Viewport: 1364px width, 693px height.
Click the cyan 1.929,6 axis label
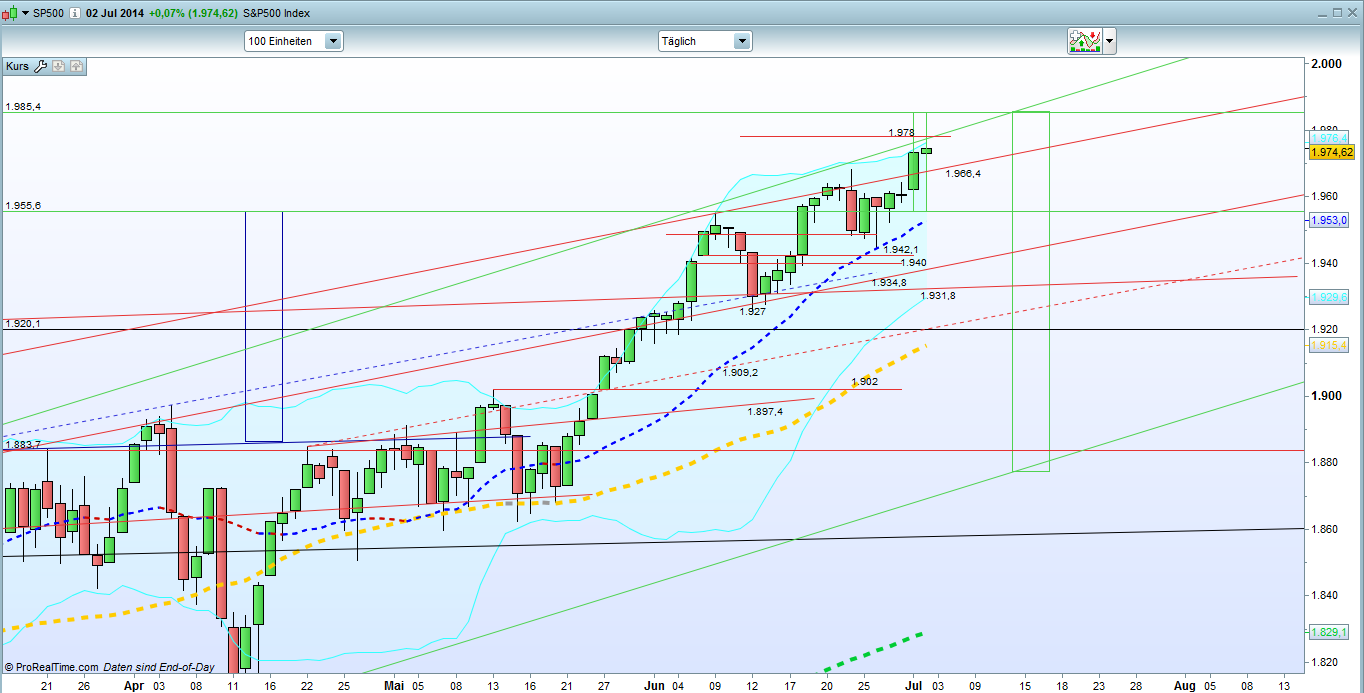(x=1330, y=297)
